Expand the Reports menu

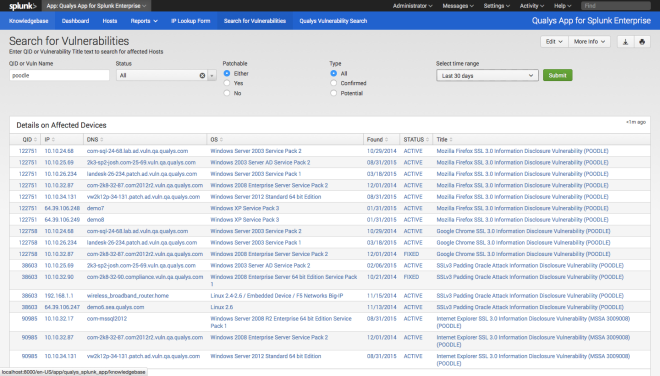[x=144, y=21]
